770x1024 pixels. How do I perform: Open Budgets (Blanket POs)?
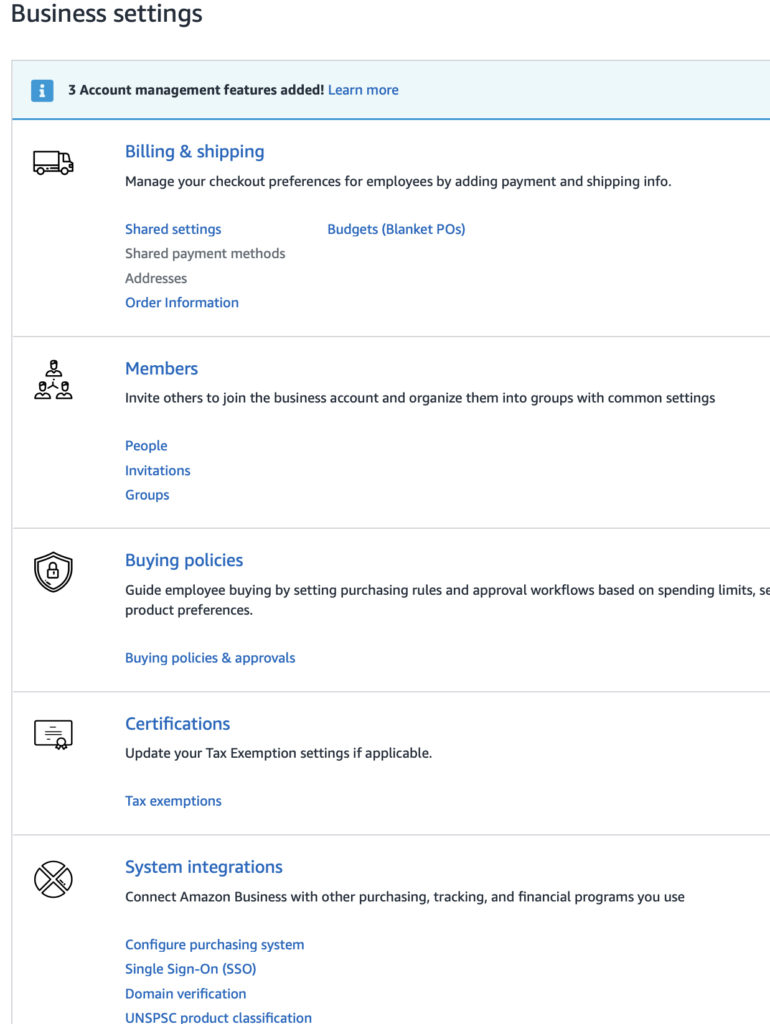(396, 229)
